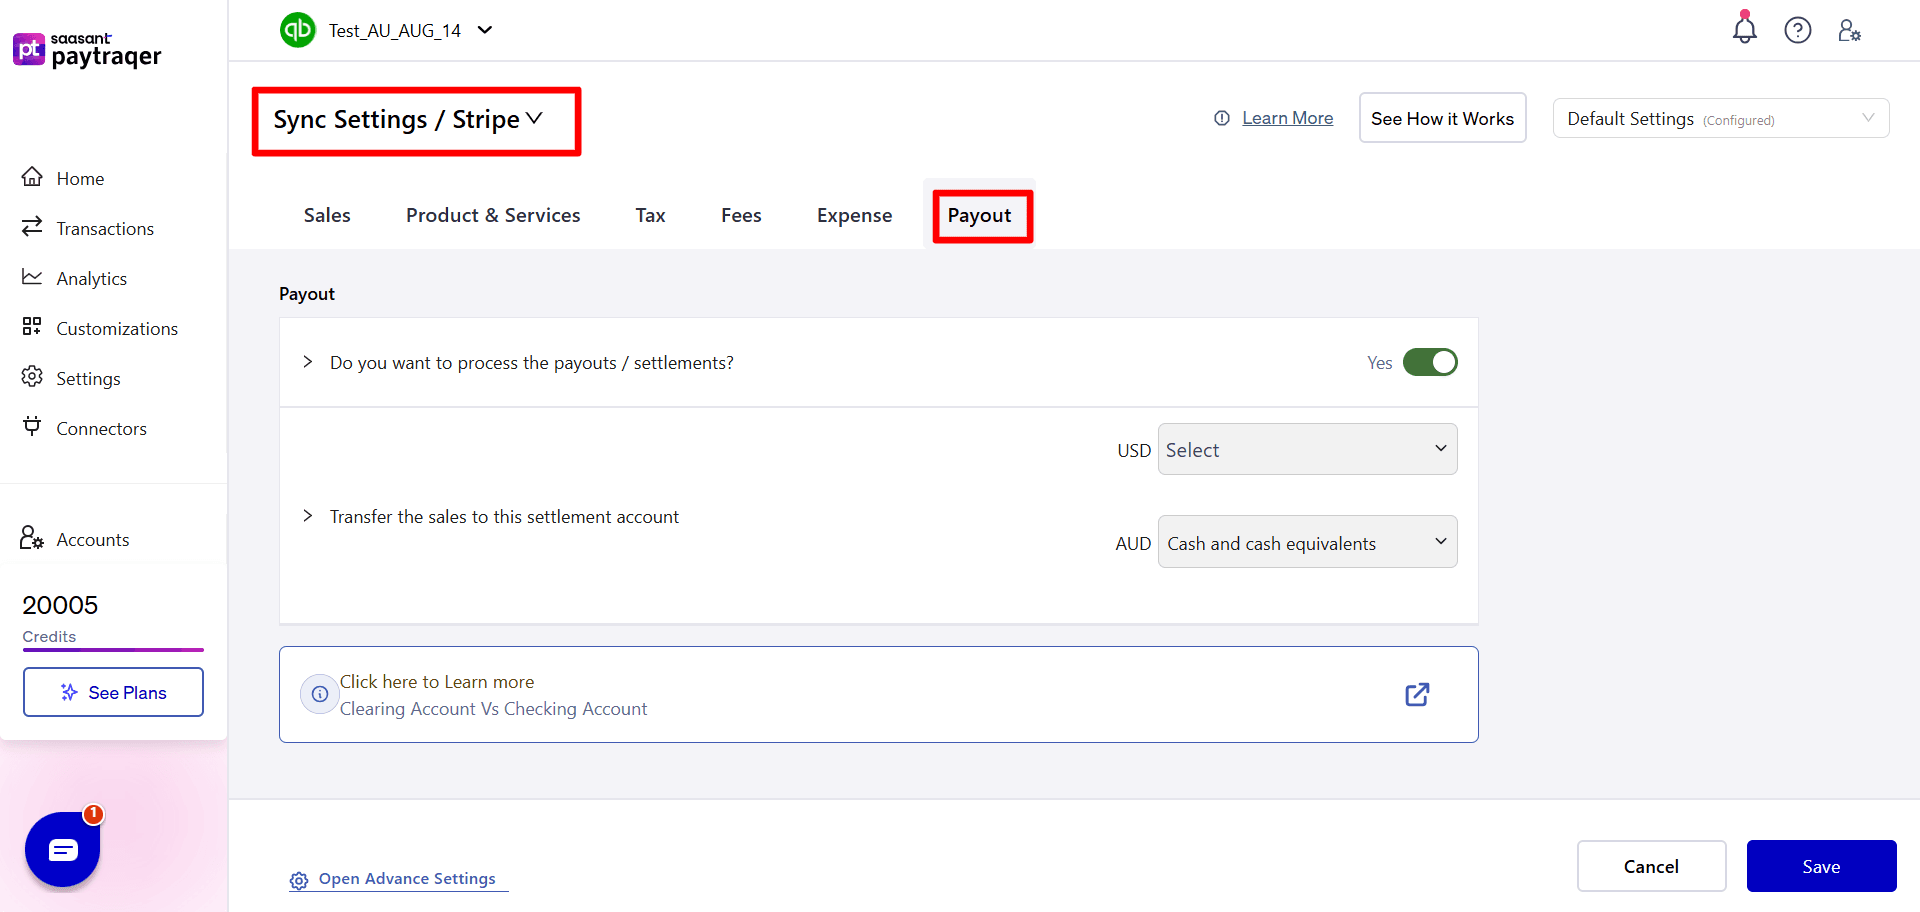Click the Save button
1920x912 pixels.
click(1821, 866)
